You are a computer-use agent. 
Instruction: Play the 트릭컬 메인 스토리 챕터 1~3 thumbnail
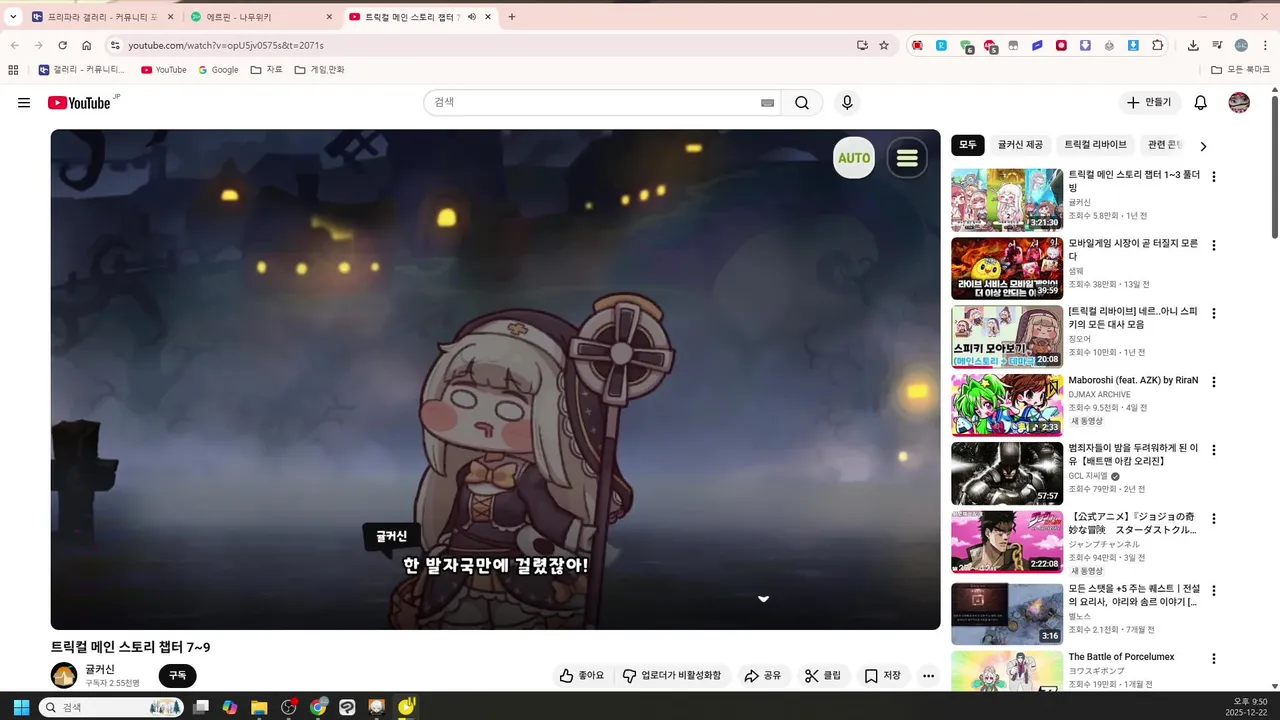1007,200
